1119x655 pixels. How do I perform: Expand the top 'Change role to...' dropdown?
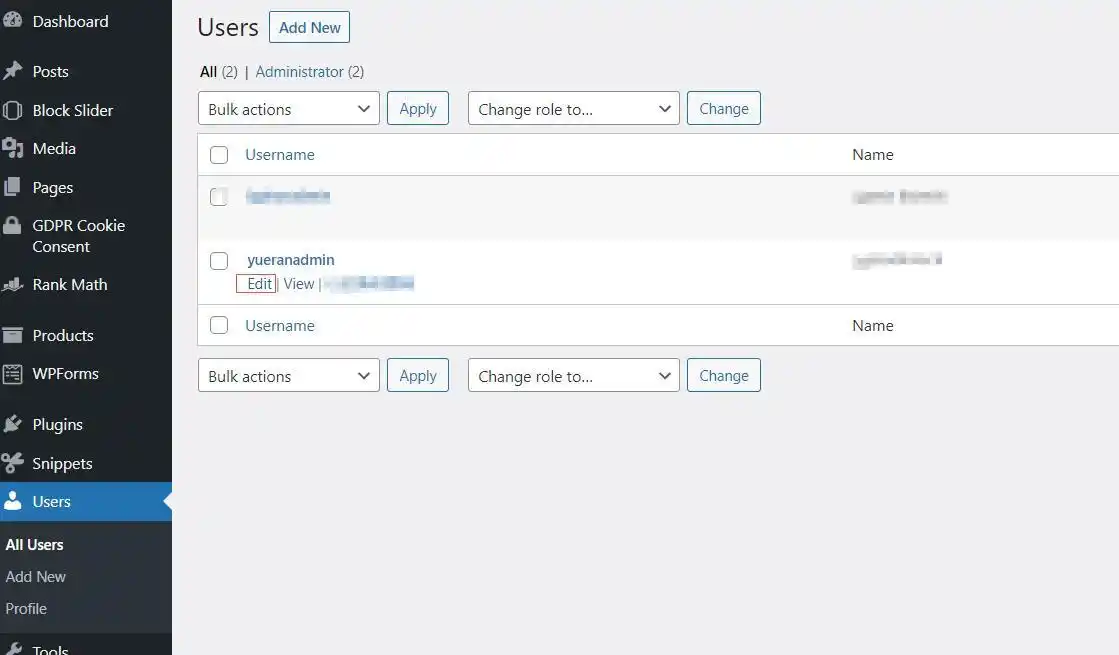click(573, 109)
